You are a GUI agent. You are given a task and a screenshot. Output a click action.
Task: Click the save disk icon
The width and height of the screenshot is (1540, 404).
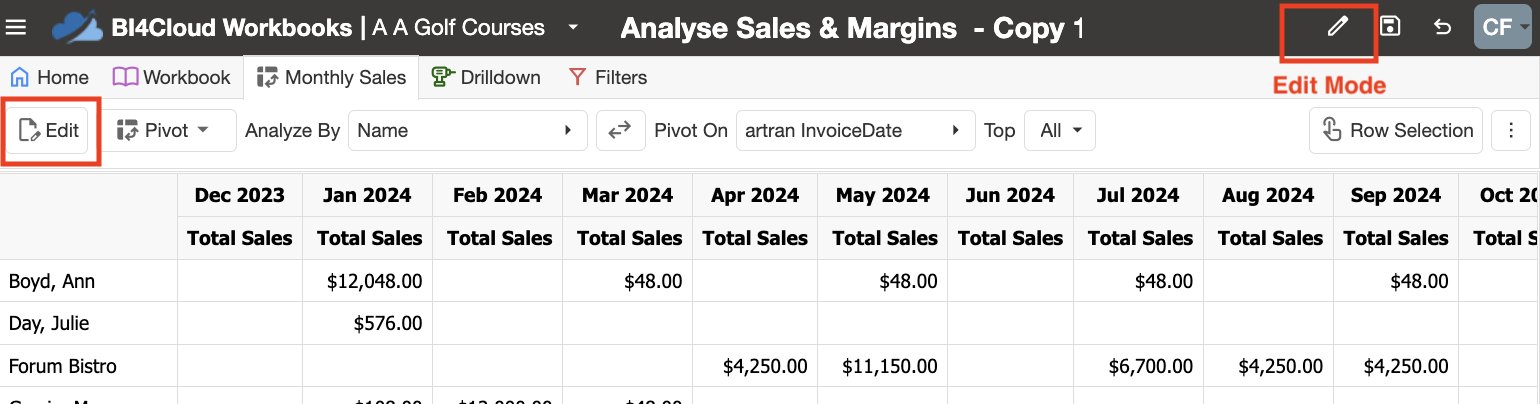pos(1389,27)
